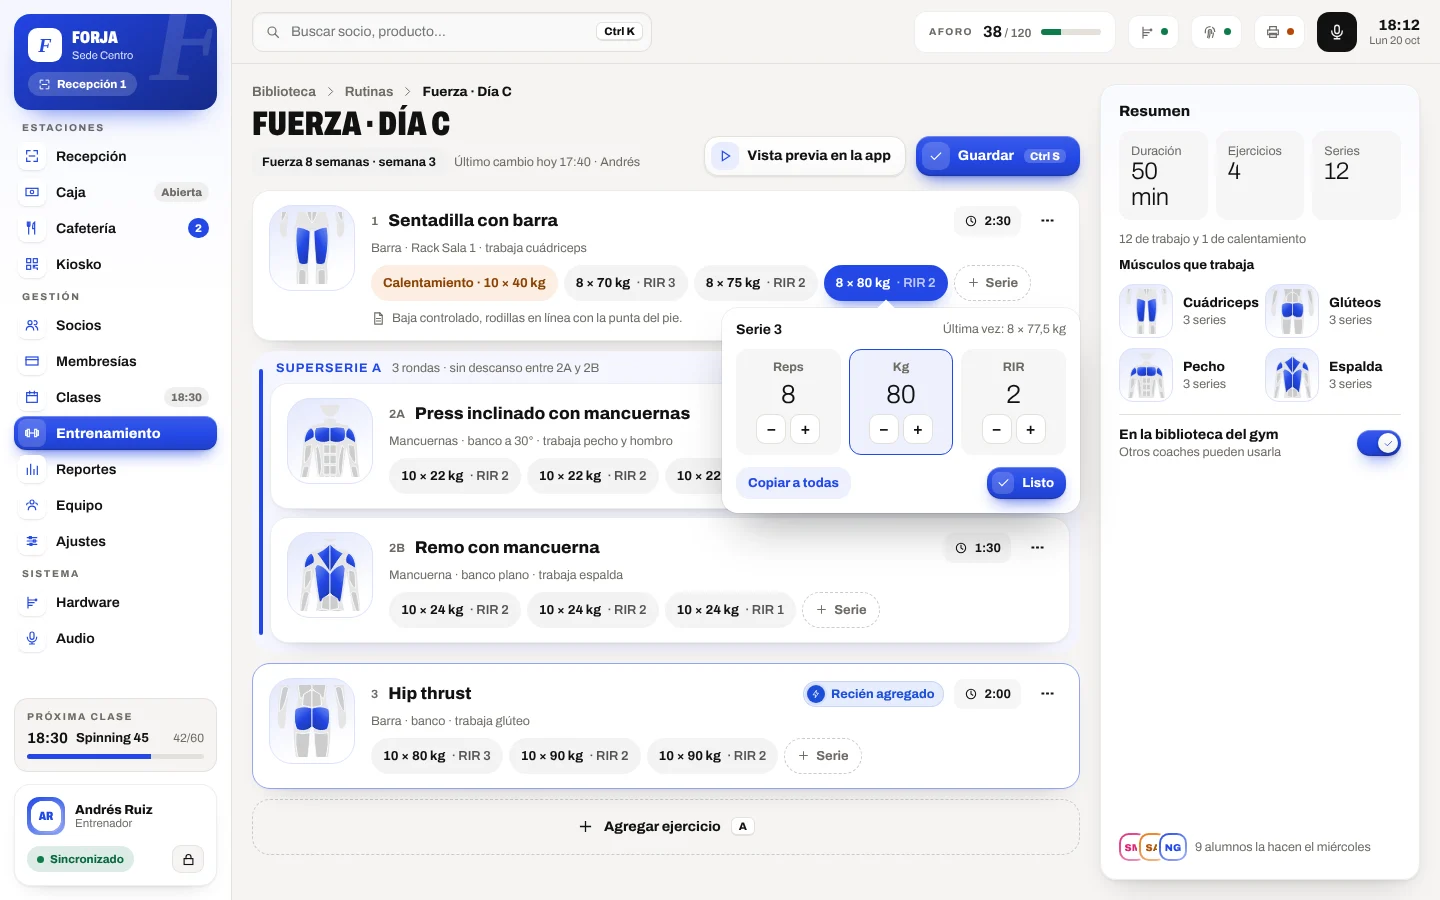This screenshot has width=1440, height=900.
Task: Add a Serie to Hip thrust
Action: point(823,756)
